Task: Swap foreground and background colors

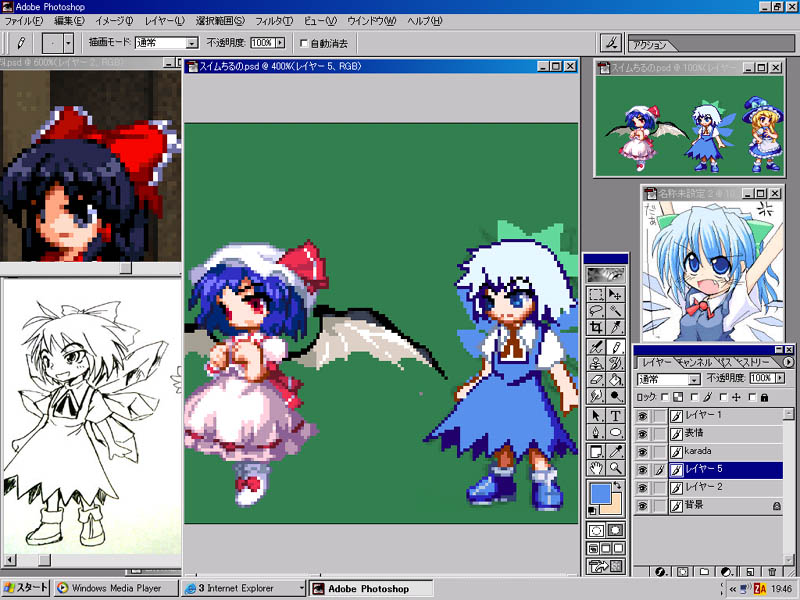Action: tap(617, 485)
